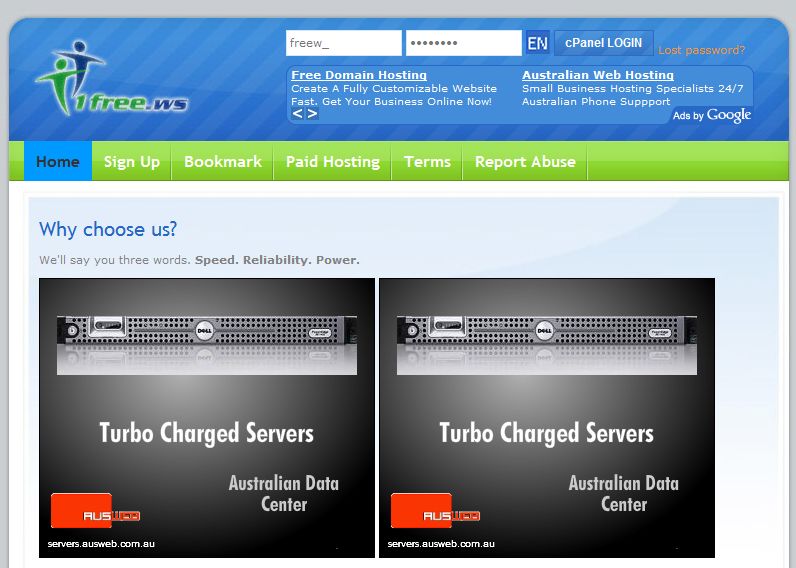Click the 1free.ws logo
The width and height of the screenshot is (796, 568).
[x=112, y=78]
